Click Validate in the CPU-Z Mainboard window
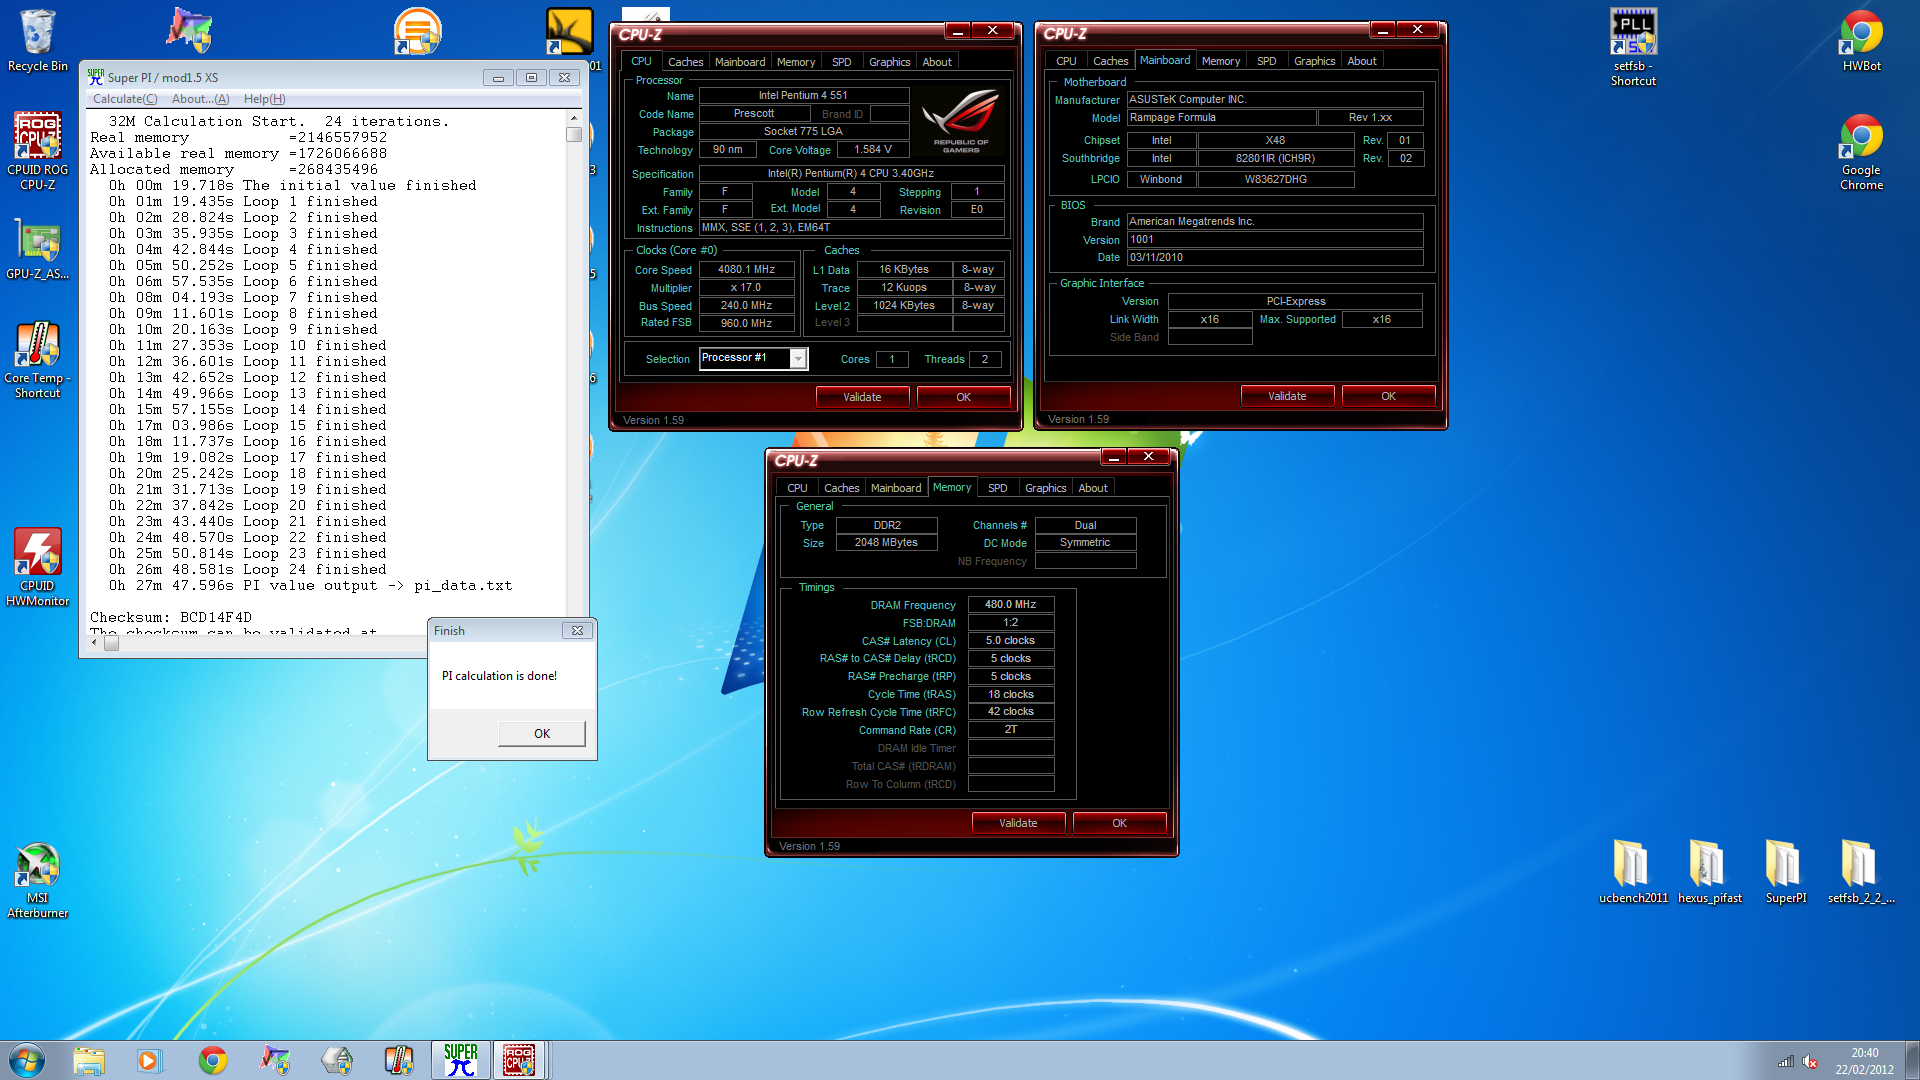 tap(1287, 396)
